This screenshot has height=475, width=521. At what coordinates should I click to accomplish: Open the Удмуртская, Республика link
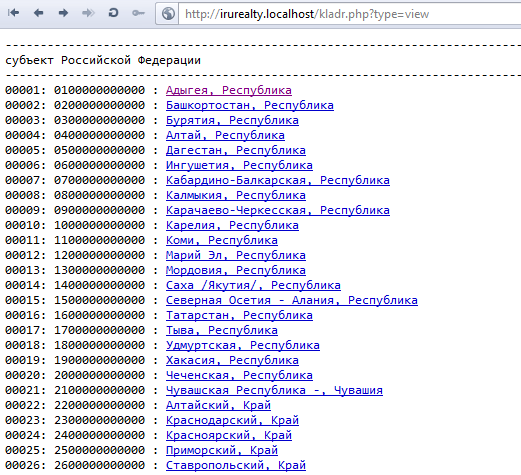(243, 345)
